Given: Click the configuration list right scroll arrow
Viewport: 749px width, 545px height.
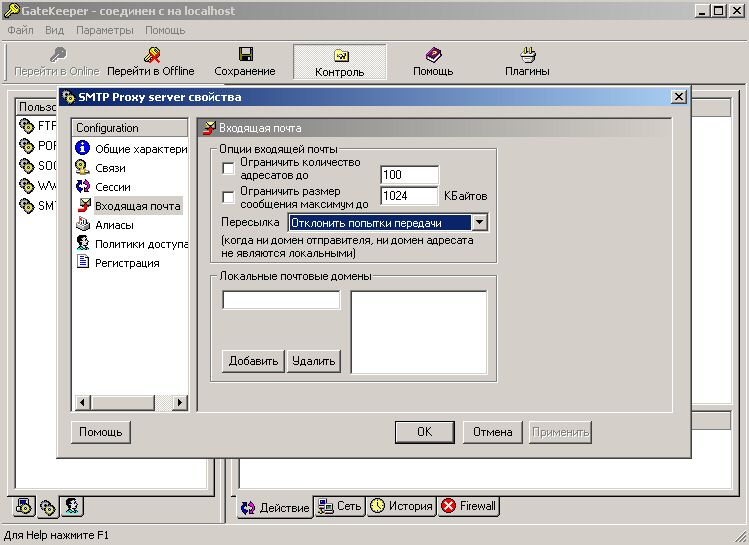Looking at the screenshot, I should pos(180,402).
